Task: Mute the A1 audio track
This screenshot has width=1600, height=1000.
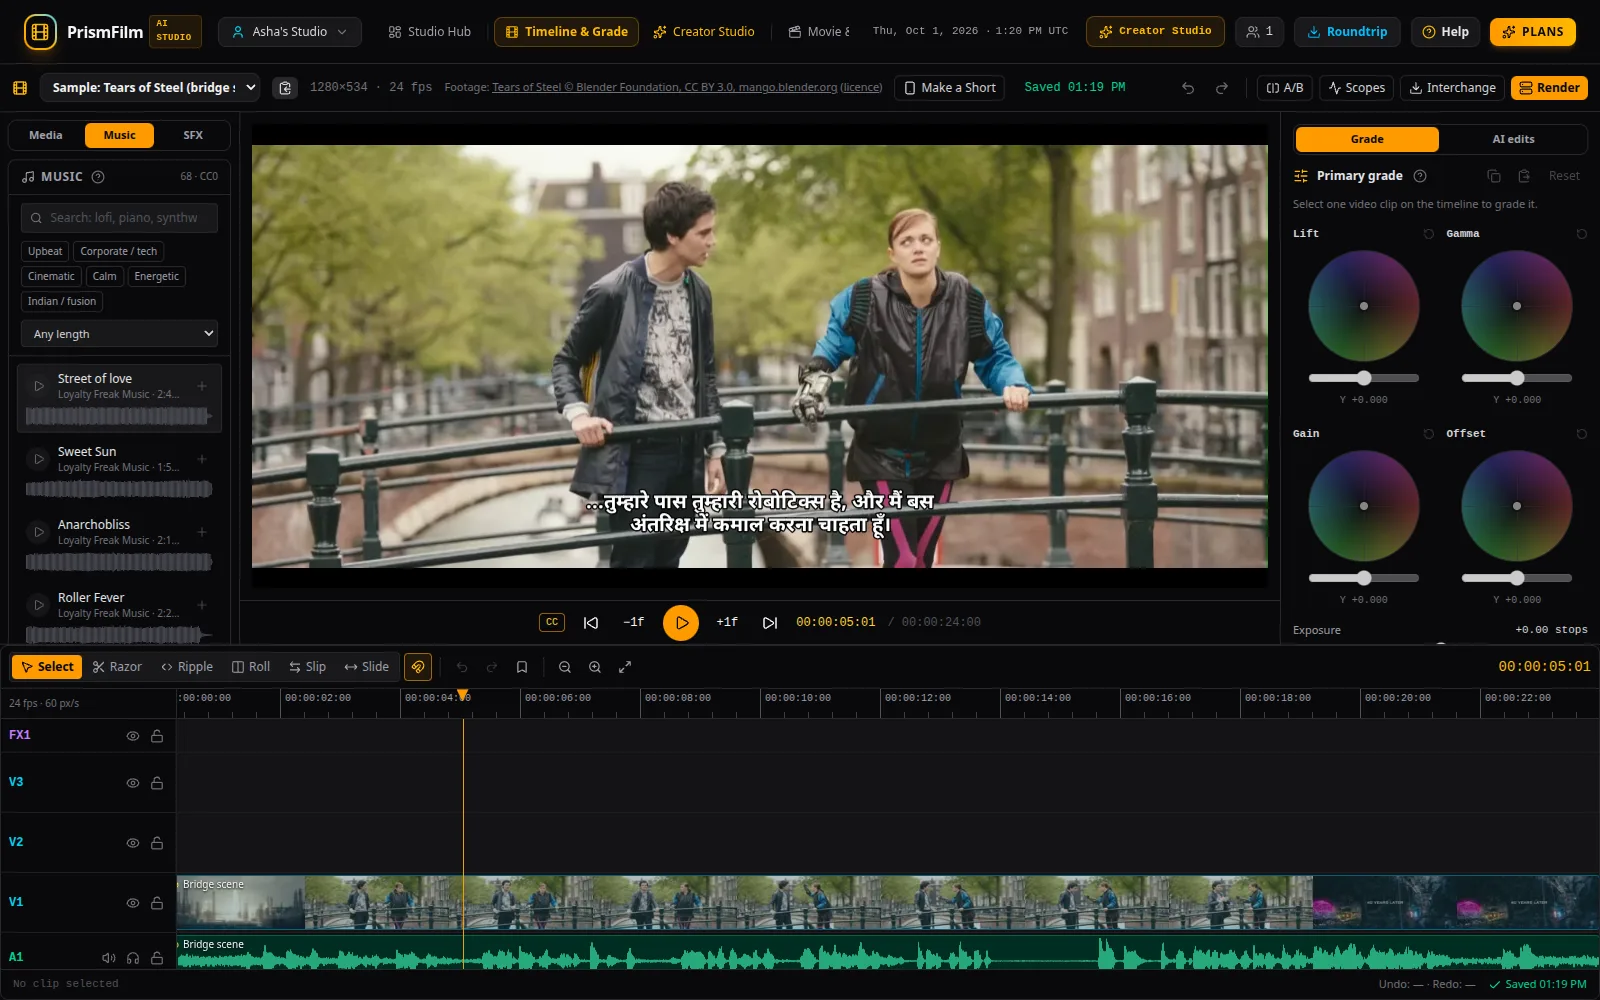Action: 109,958
